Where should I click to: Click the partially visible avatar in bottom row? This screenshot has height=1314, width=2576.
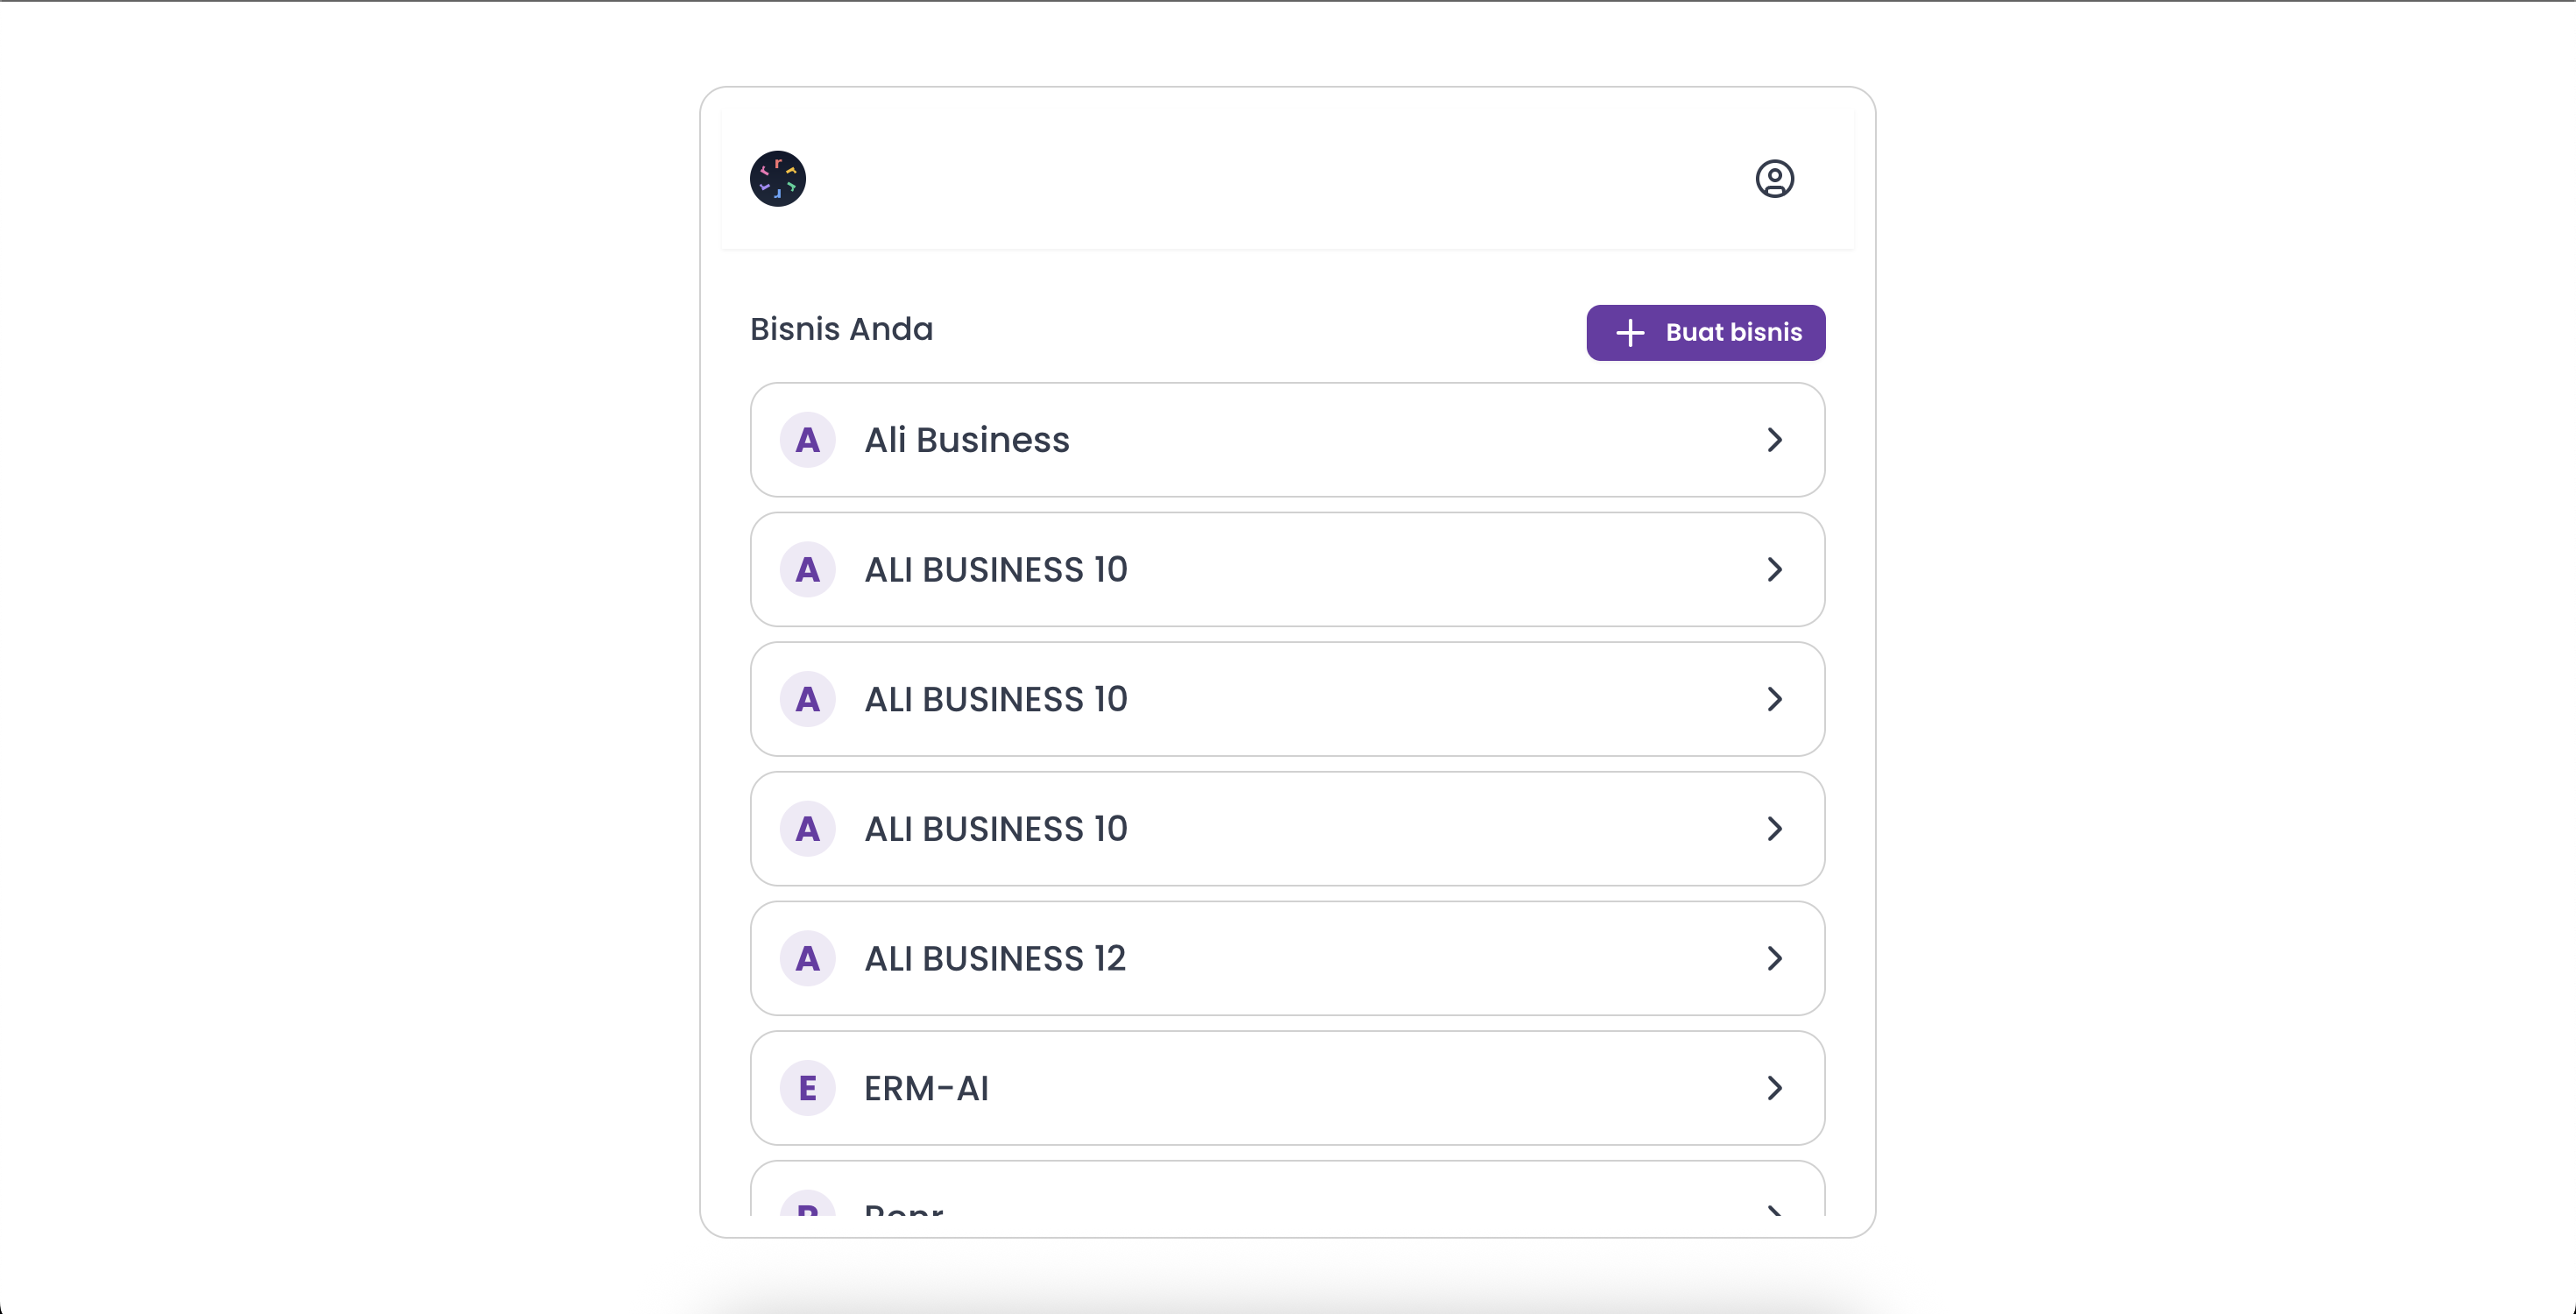(808, 1204)
